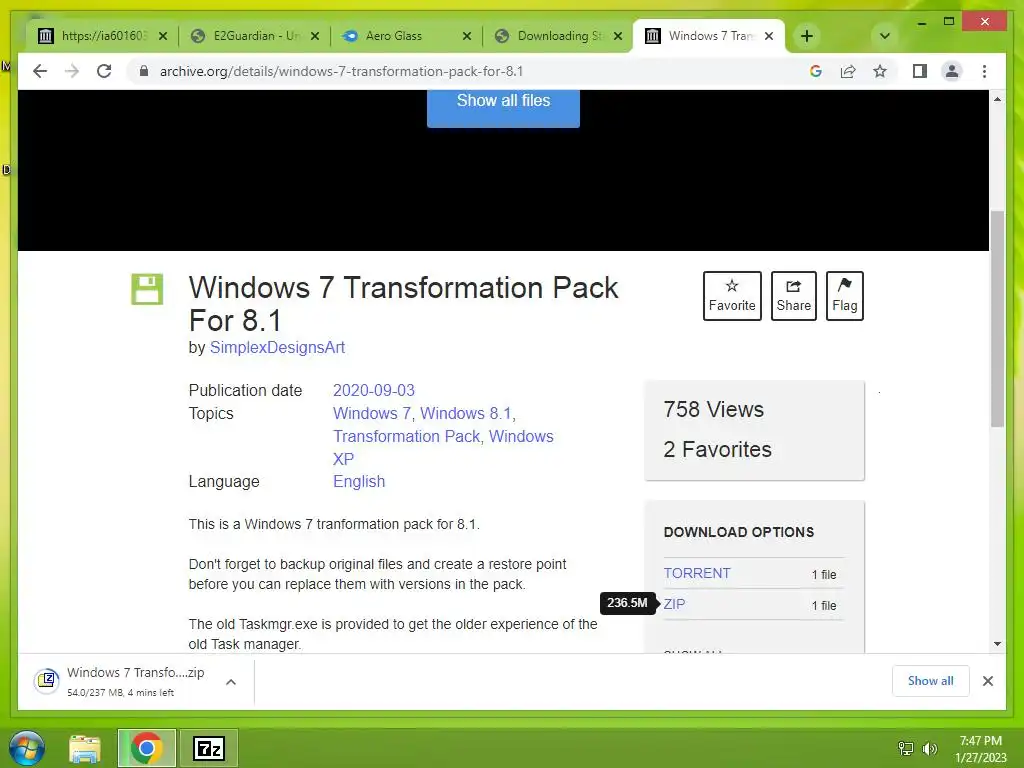Viewport: 1024px width, 768px height.
Task: Click the English language link
Action: click(x=359, y=481)
